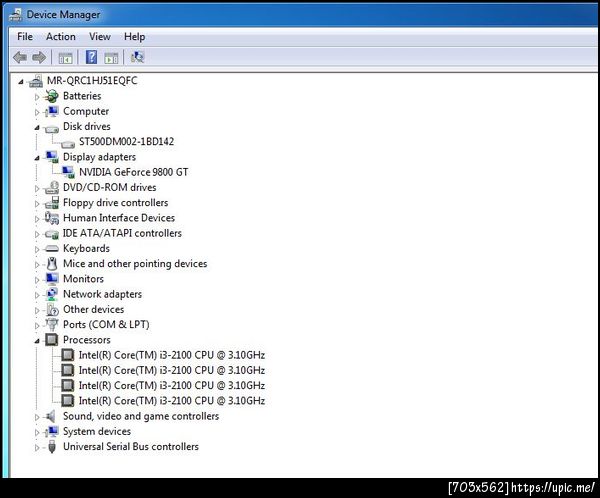The image size is (600, 498).
Task: Open the File menu
Action: [25, 37]
